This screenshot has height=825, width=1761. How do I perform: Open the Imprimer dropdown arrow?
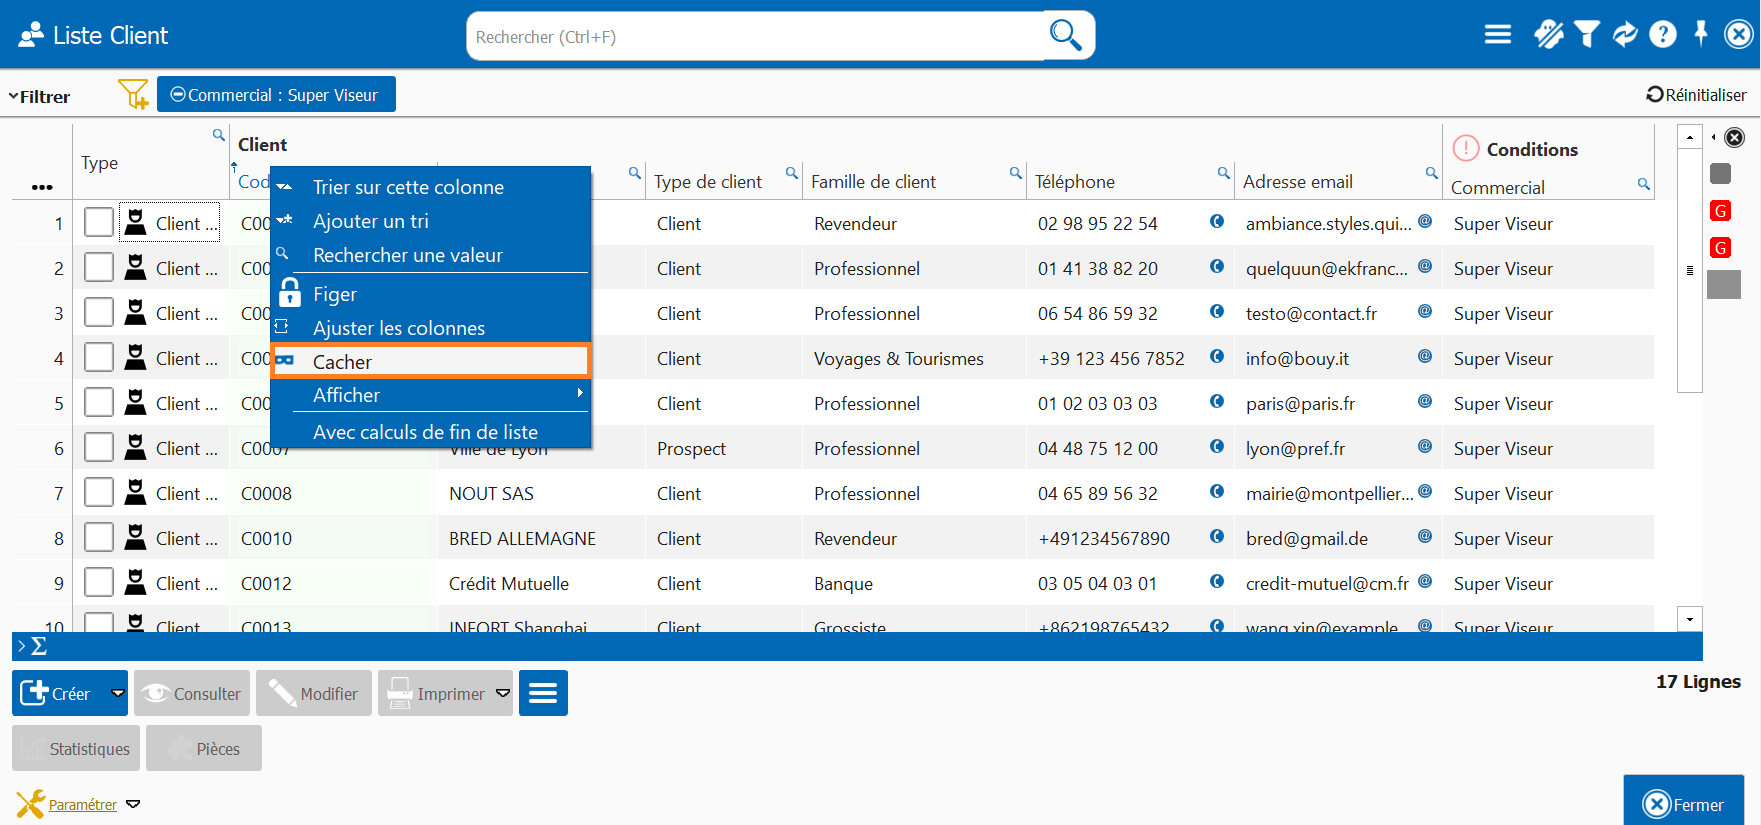point(503,693)
